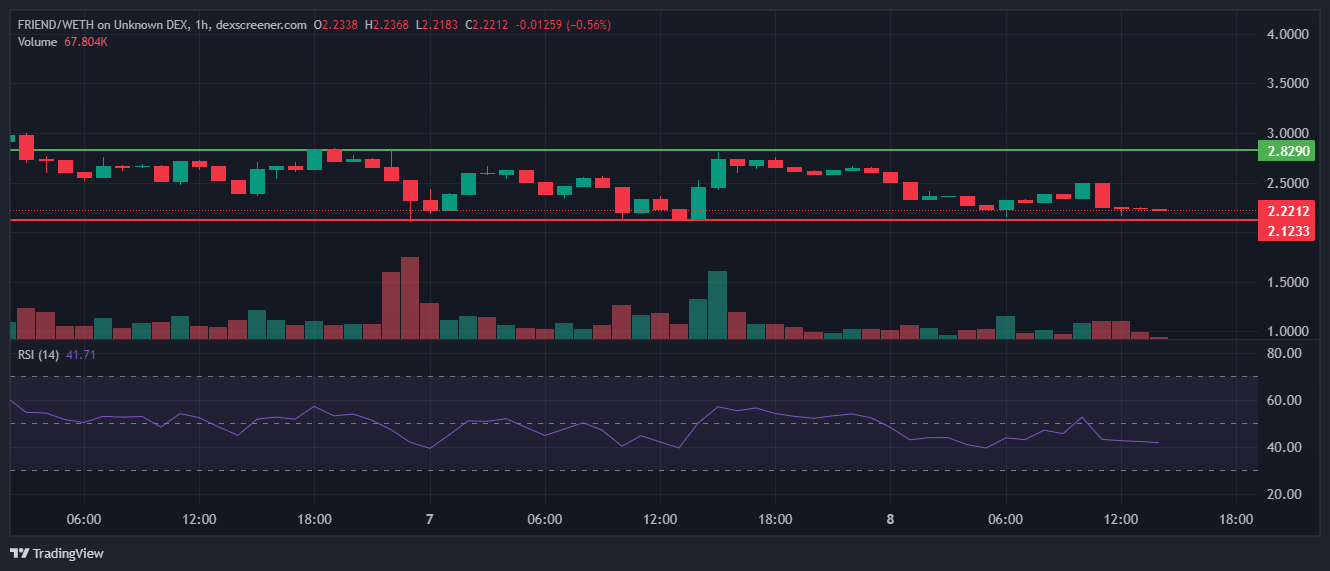This screenshot has width=1330, height=571.
Task: Click the 60.00 RSI axis value
Action: click(x=1284, y=400)
